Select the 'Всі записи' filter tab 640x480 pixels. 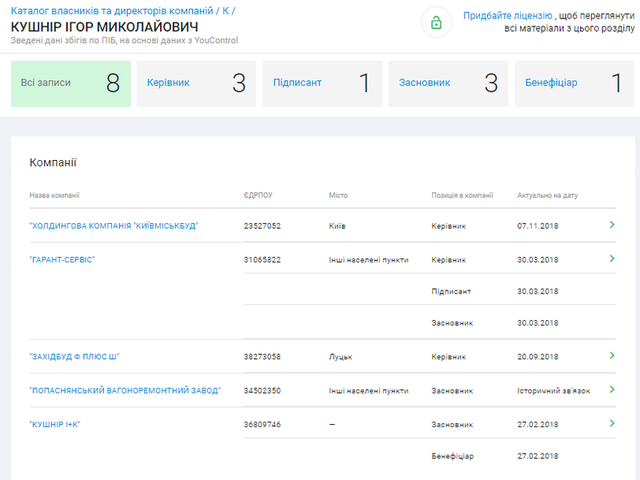coord(72,83)
